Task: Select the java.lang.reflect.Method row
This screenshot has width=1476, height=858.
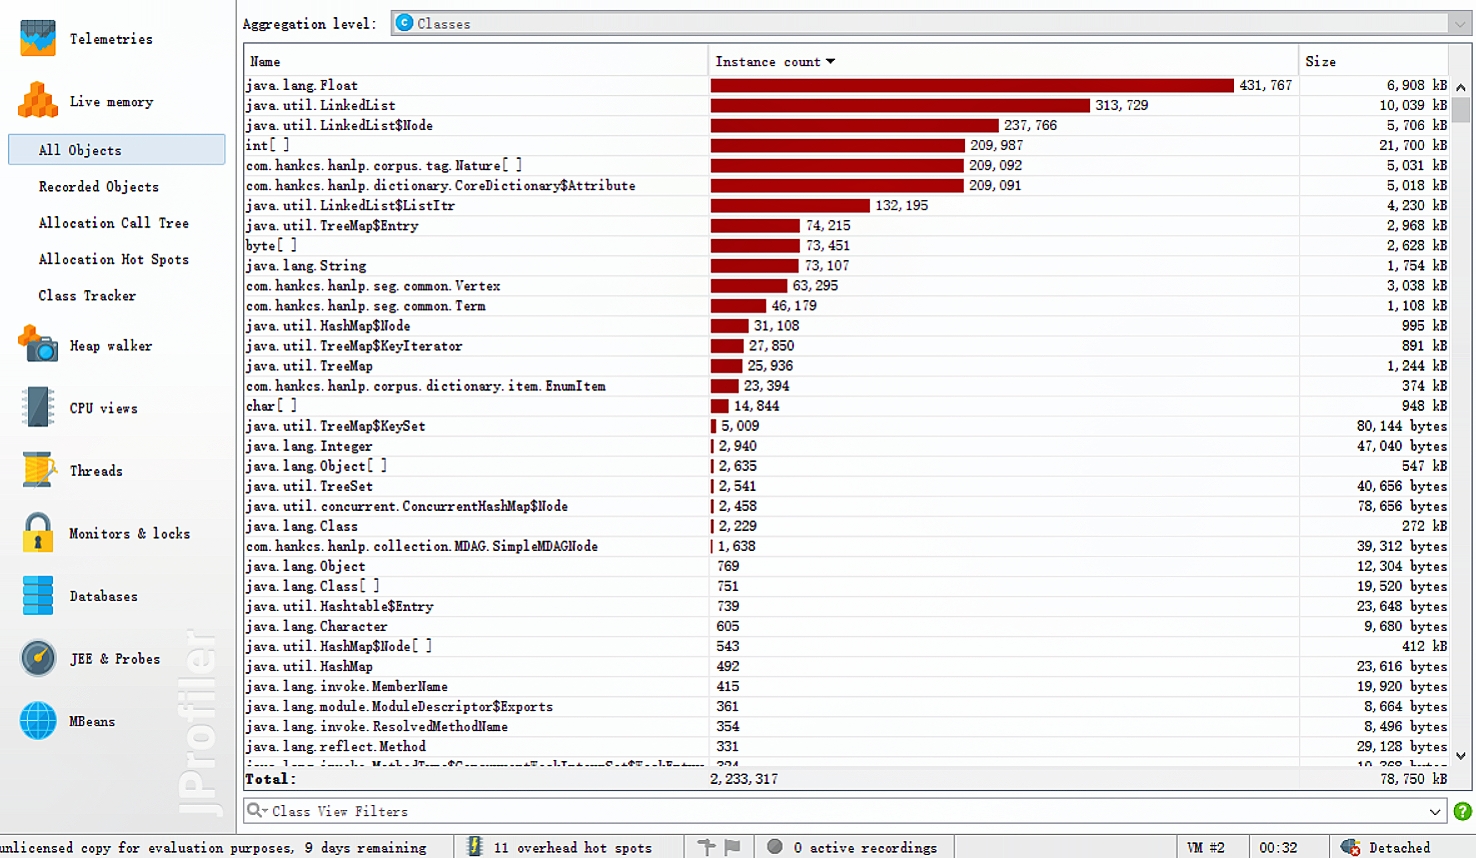Action: tap(847, 746)
